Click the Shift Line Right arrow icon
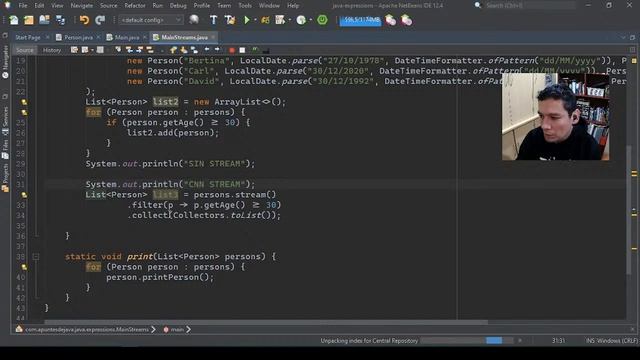Viewport: 640px width, 360px height. coord(217,50)
